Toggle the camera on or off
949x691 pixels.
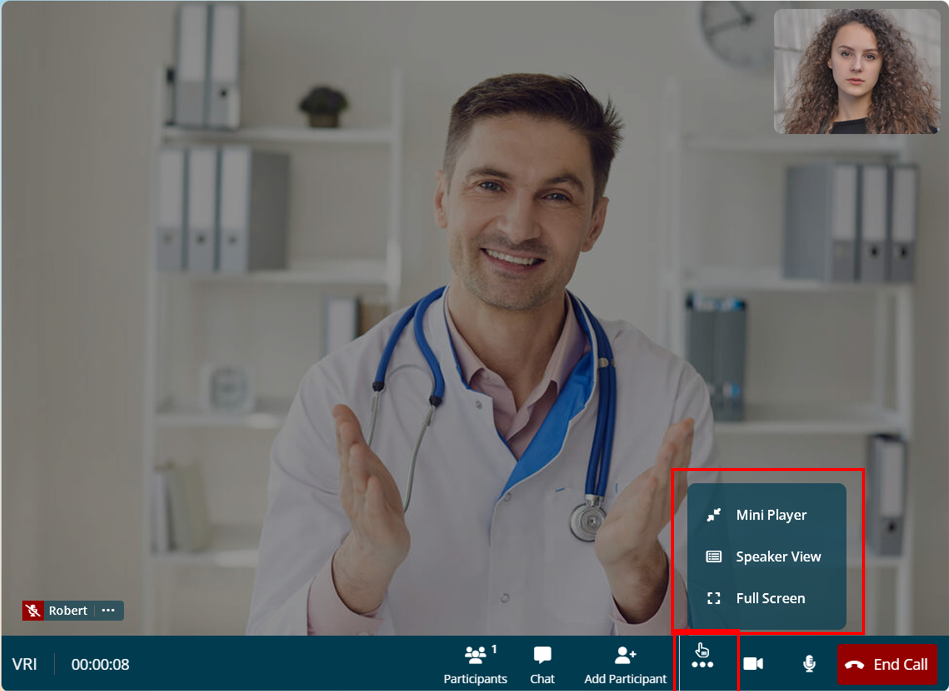tap(753, 663)
